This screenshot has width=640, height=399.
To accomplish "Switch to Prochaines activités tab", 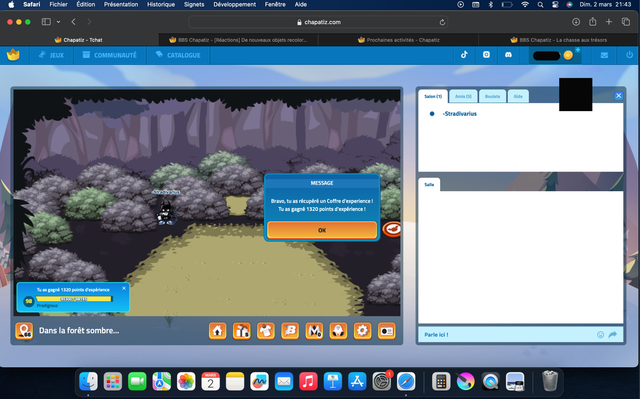I will [398, 40].
